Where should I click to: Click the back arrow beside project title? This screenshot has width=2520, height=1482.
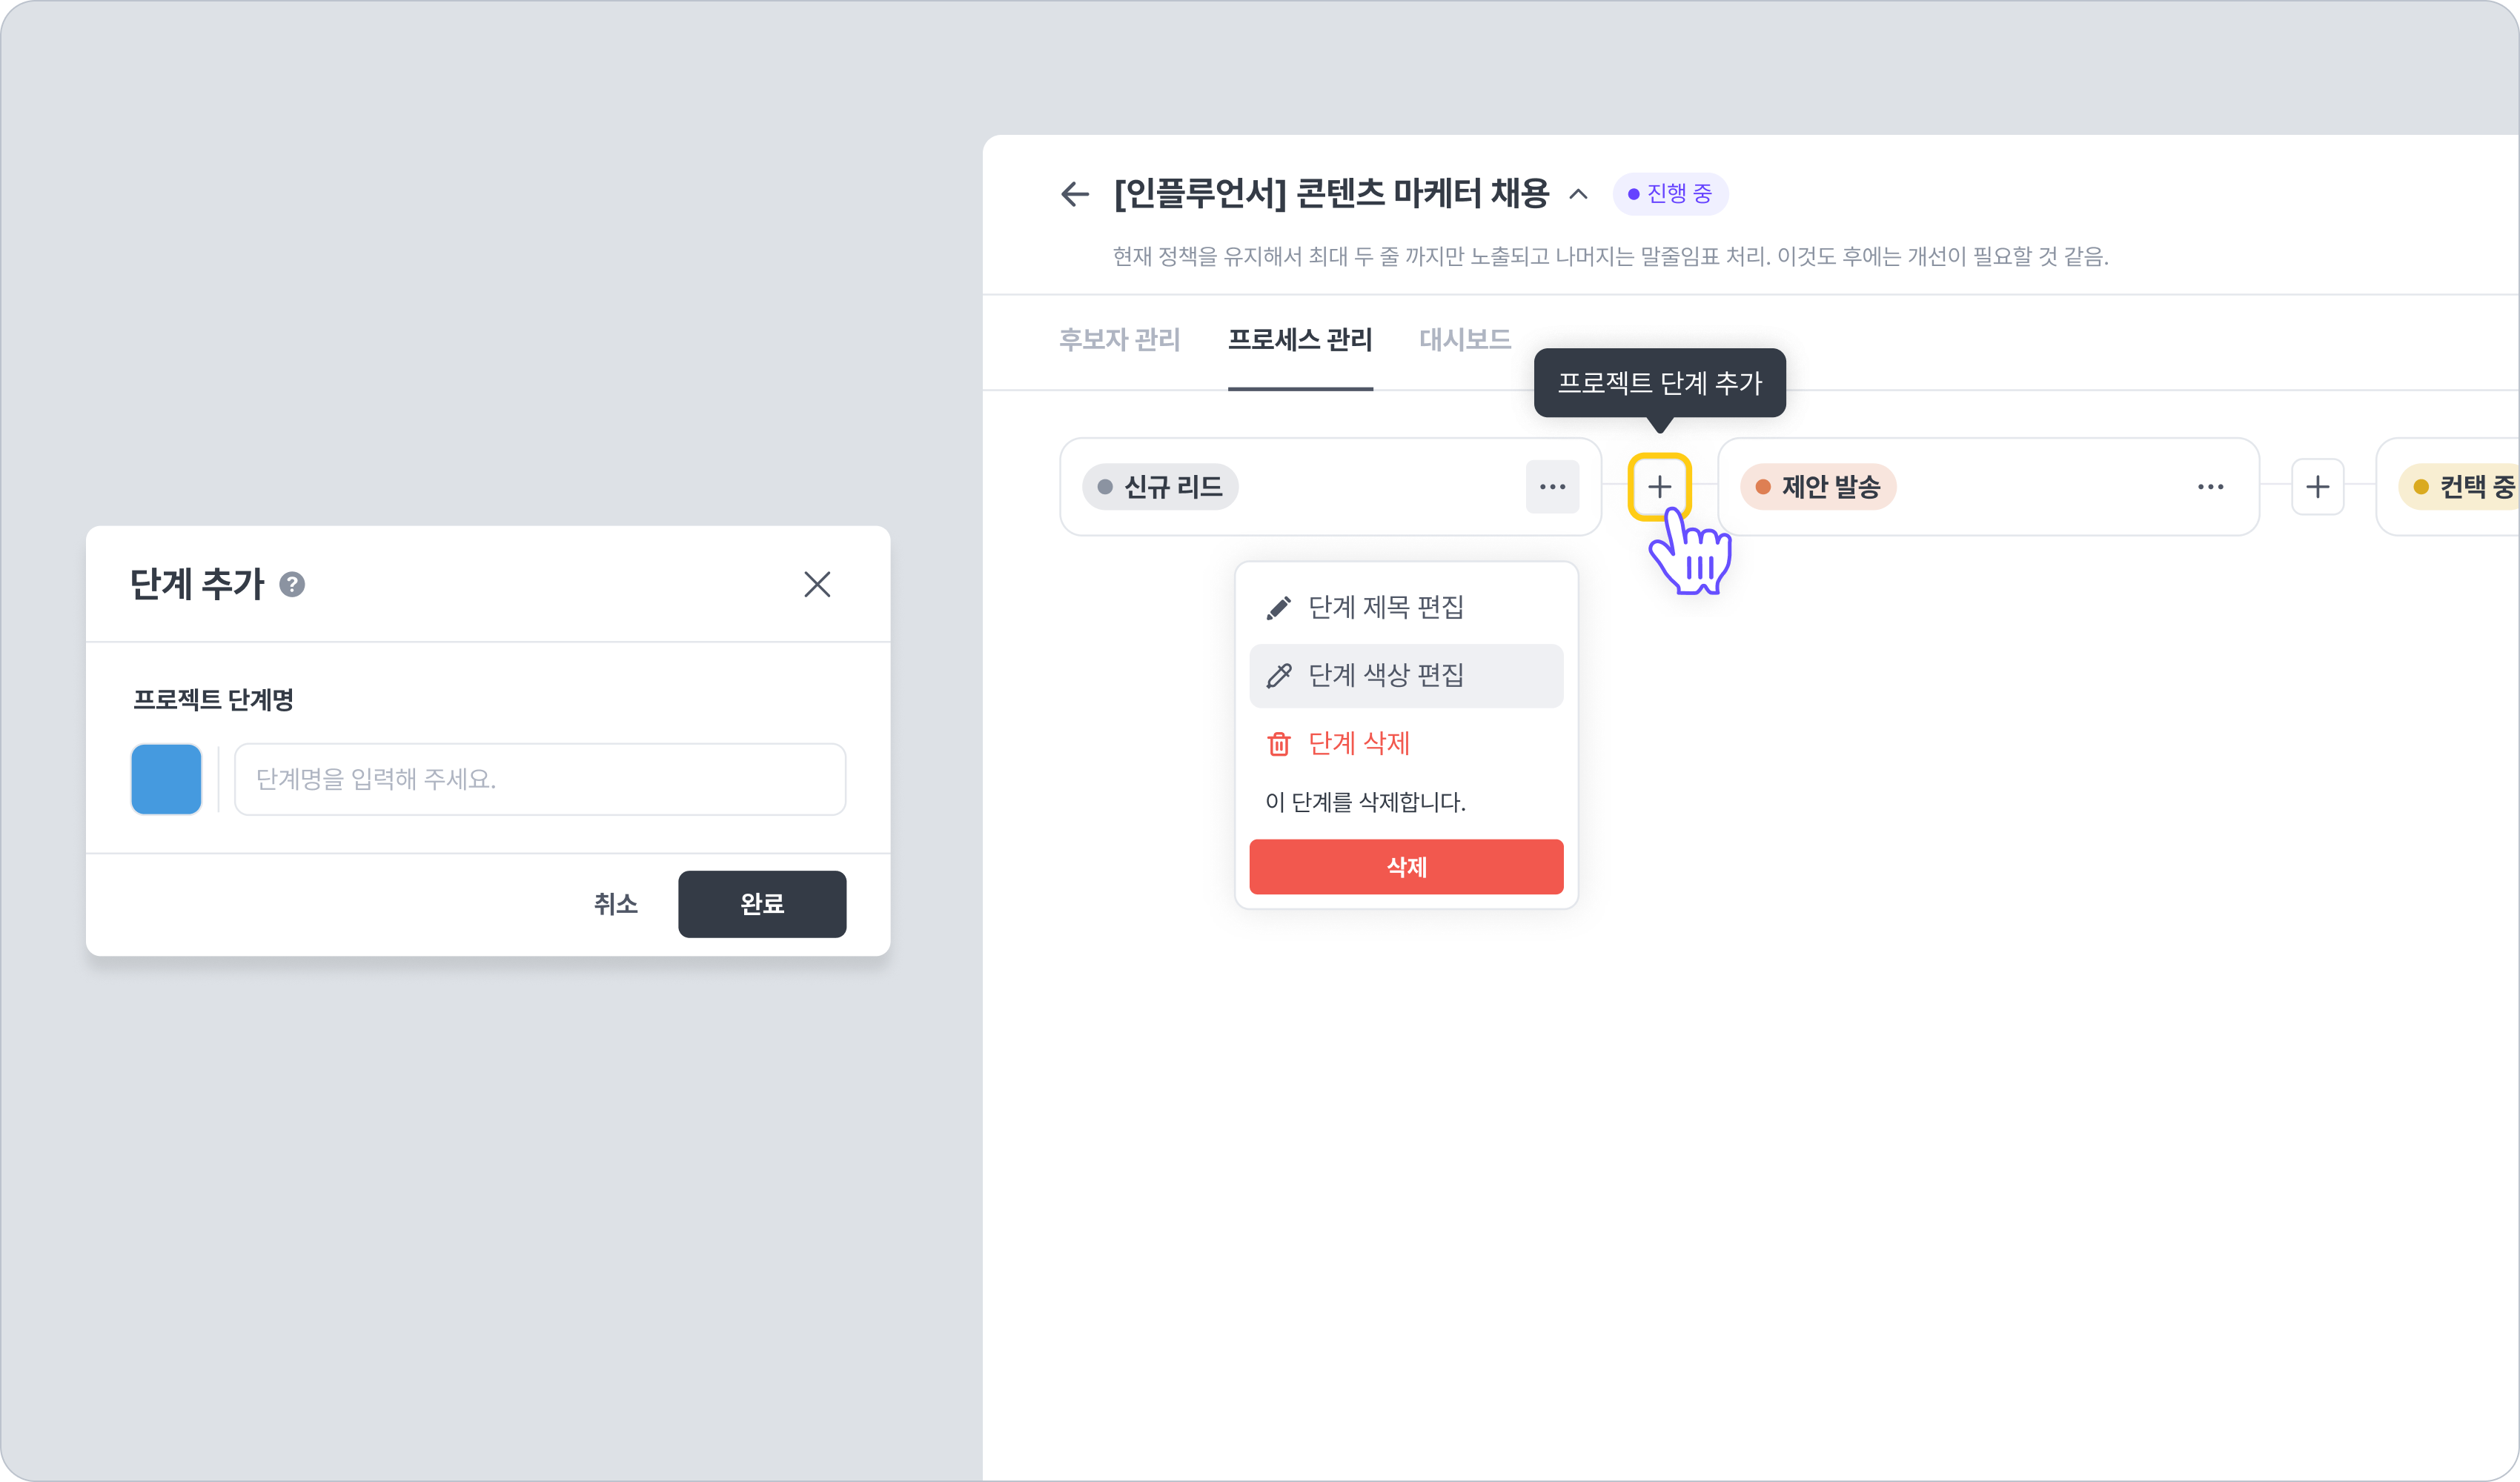click(x=1075, y=194)
